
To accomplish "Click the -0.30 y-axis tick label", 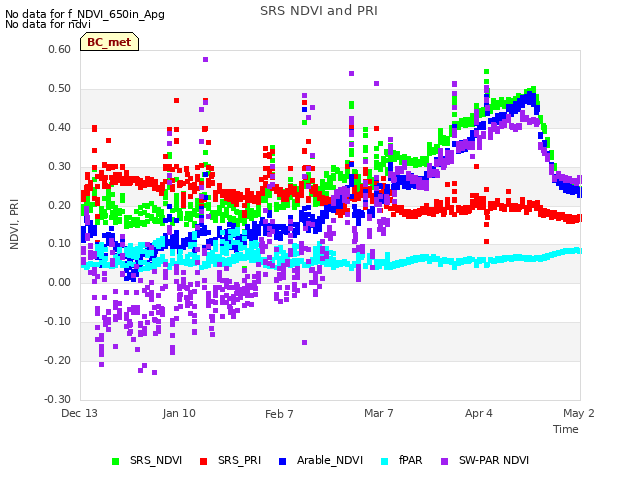I will click(58, 399).
